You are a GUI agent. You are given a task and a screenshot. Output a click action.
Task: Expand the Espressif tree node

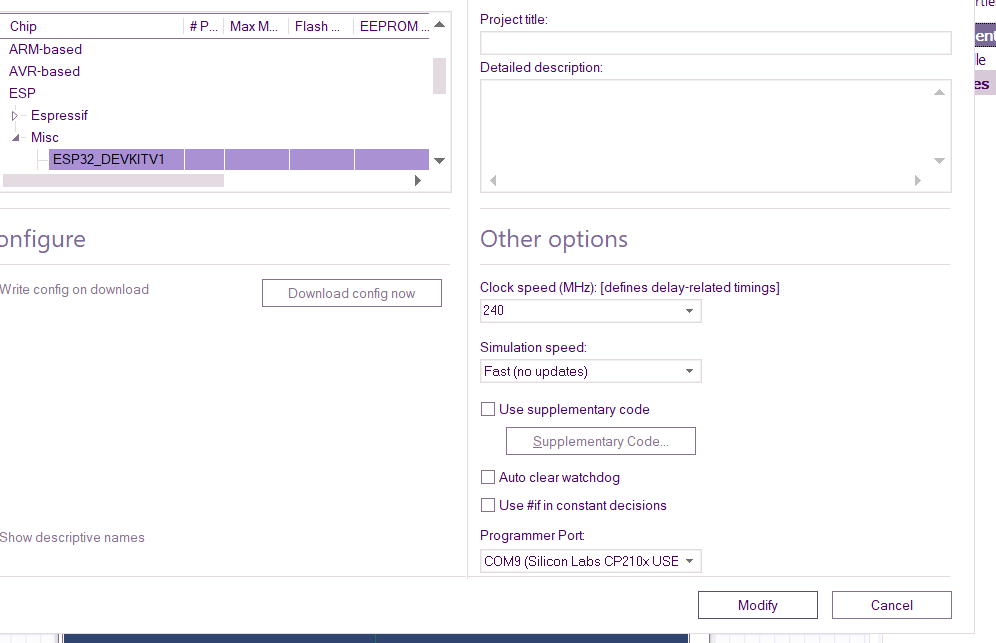pyautogui.click(x=15, y=116)
